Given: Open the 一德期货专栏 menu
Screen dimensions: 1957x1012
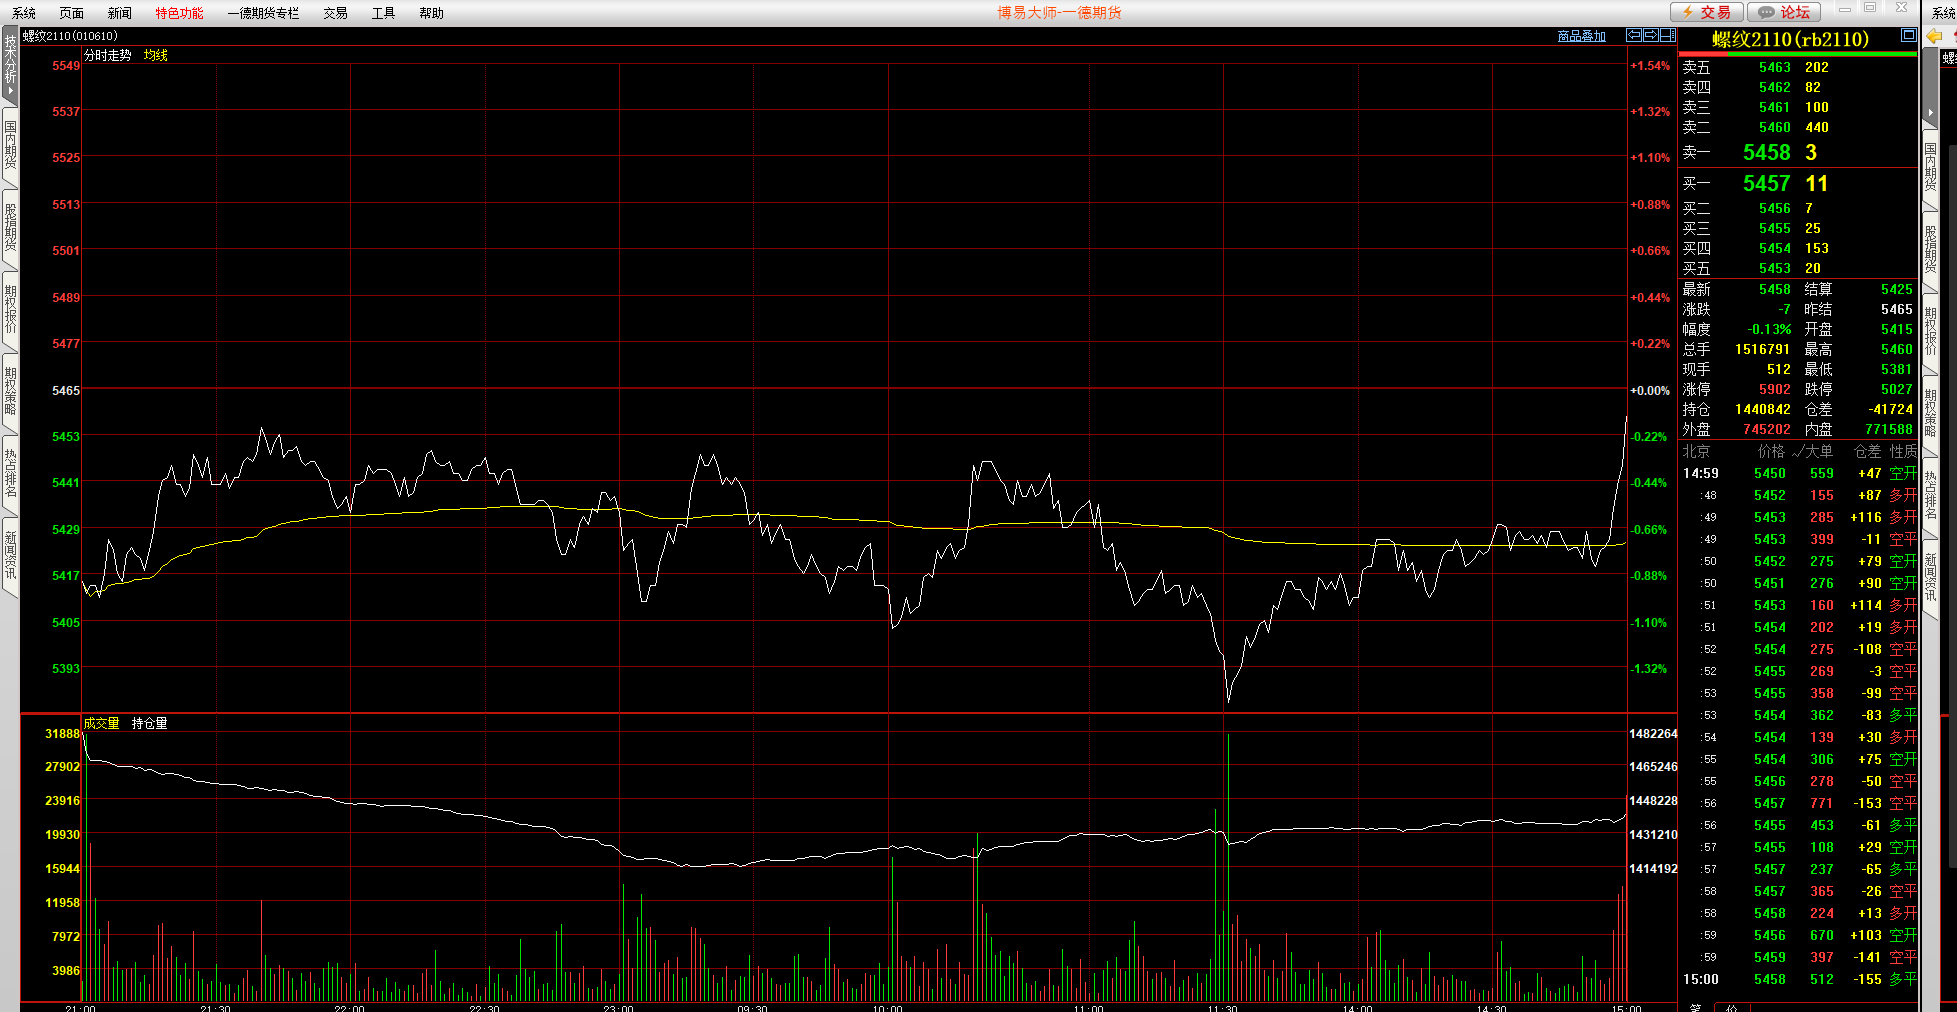Looking at the screenshot, I should click(x=263, y=13).
